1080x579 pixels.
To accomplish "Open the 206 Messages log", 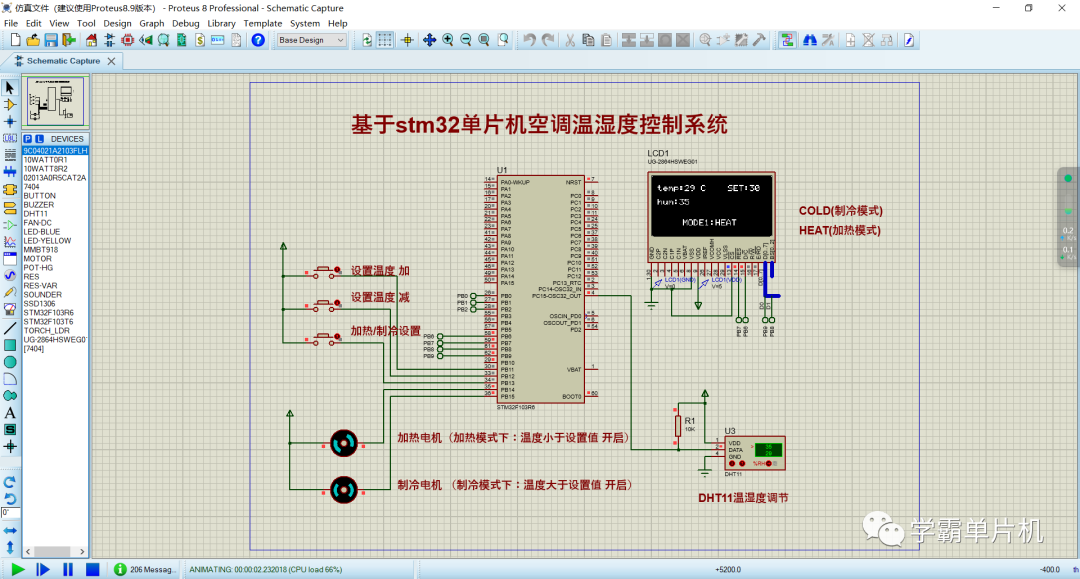I will (146, 569).
